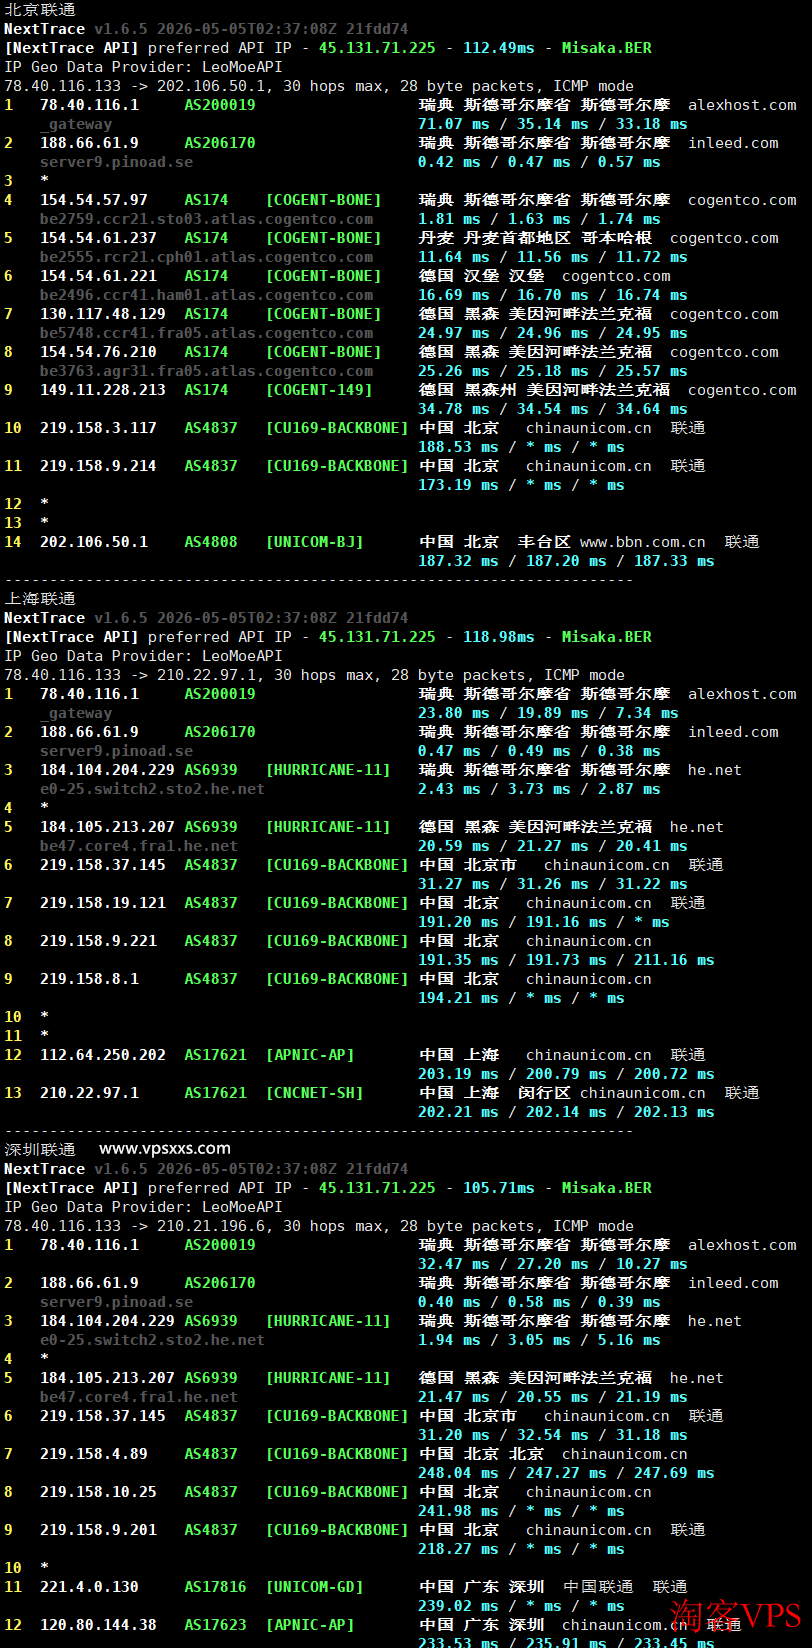
Task: Select the [COGENT-149] network tag
Action: [x=319, y=390]
